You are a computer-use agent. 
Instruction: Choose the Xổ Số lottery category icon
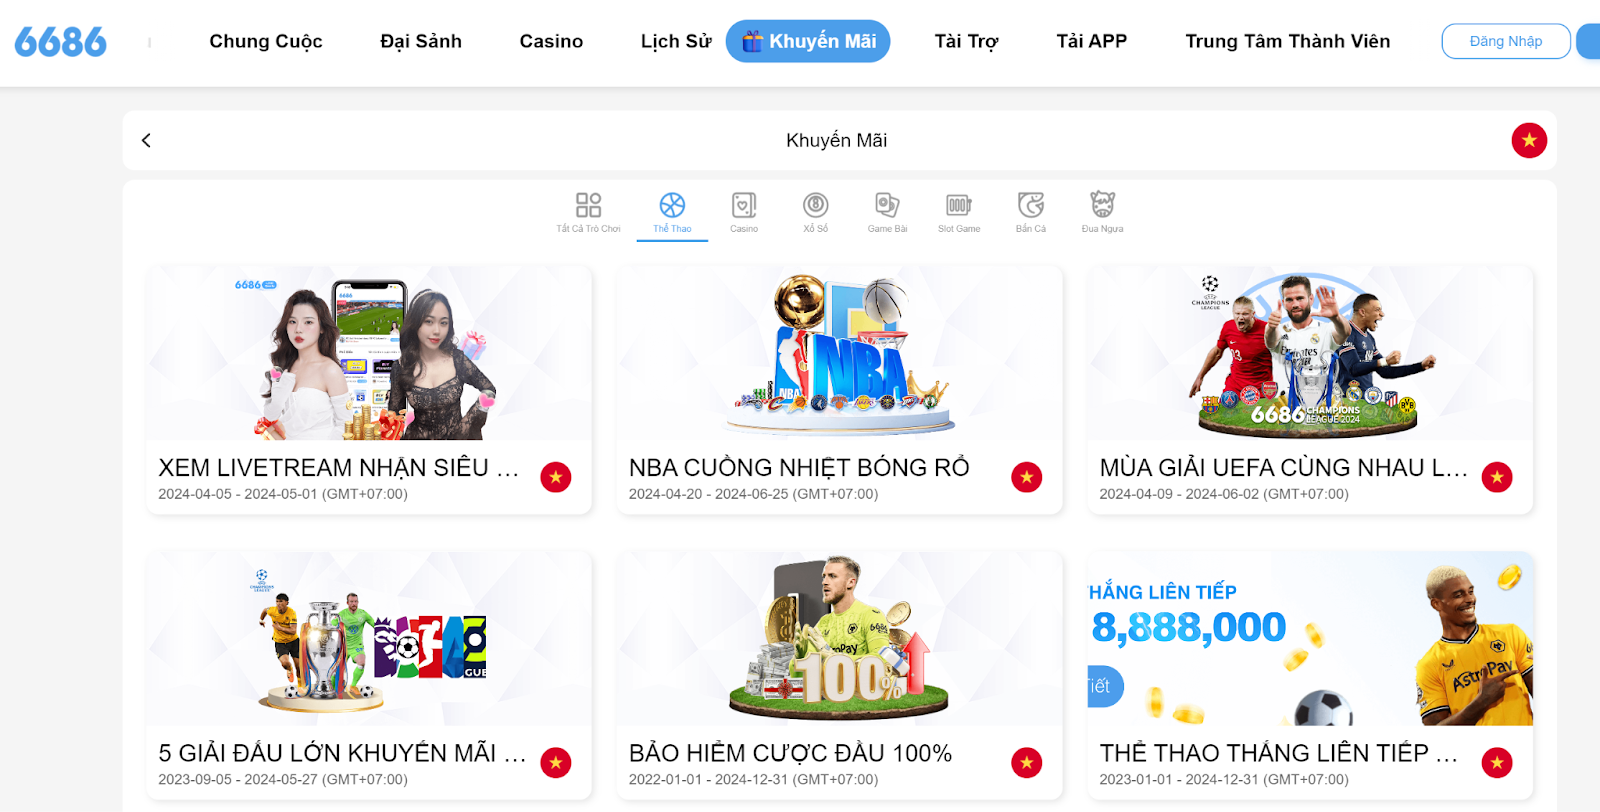point(816,205)
